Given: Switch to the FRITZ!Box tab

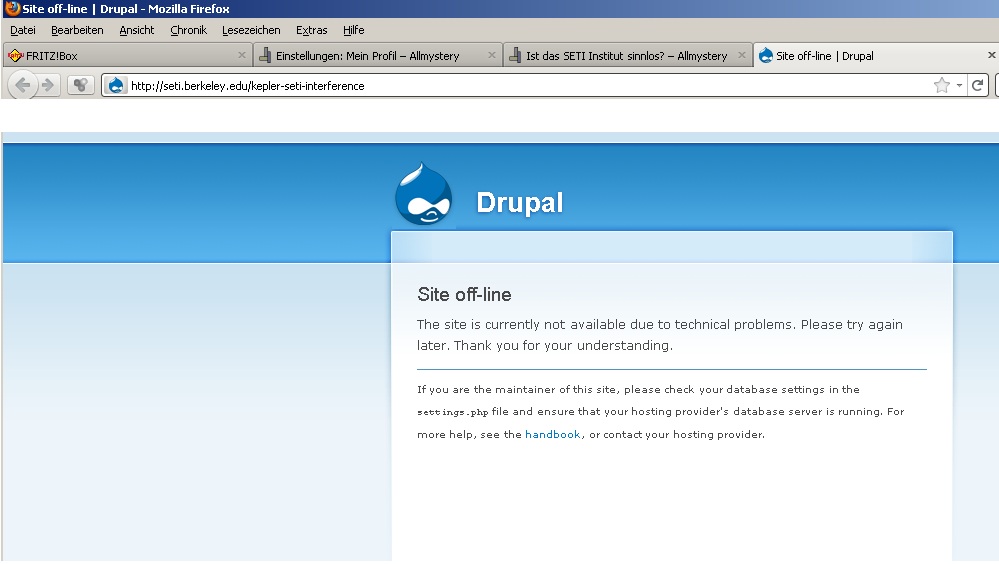Looking at the screenshot, I should click(127, 55).
